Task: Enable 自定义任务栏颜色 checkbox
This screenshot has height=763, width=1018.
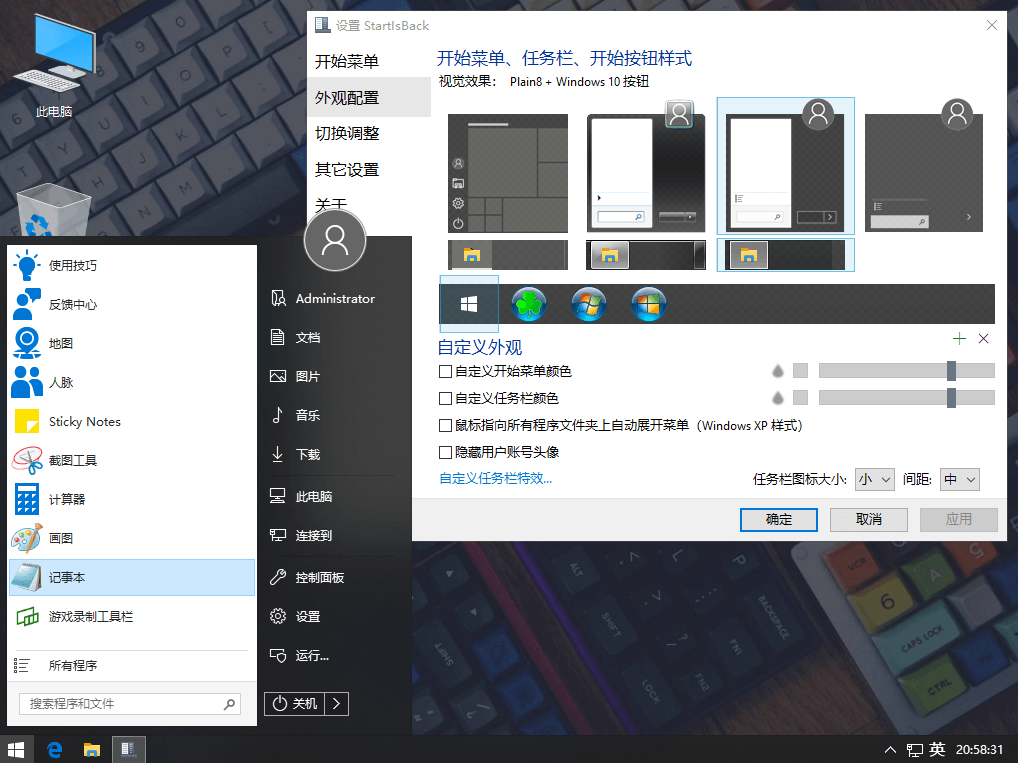Action: point(445,398)
